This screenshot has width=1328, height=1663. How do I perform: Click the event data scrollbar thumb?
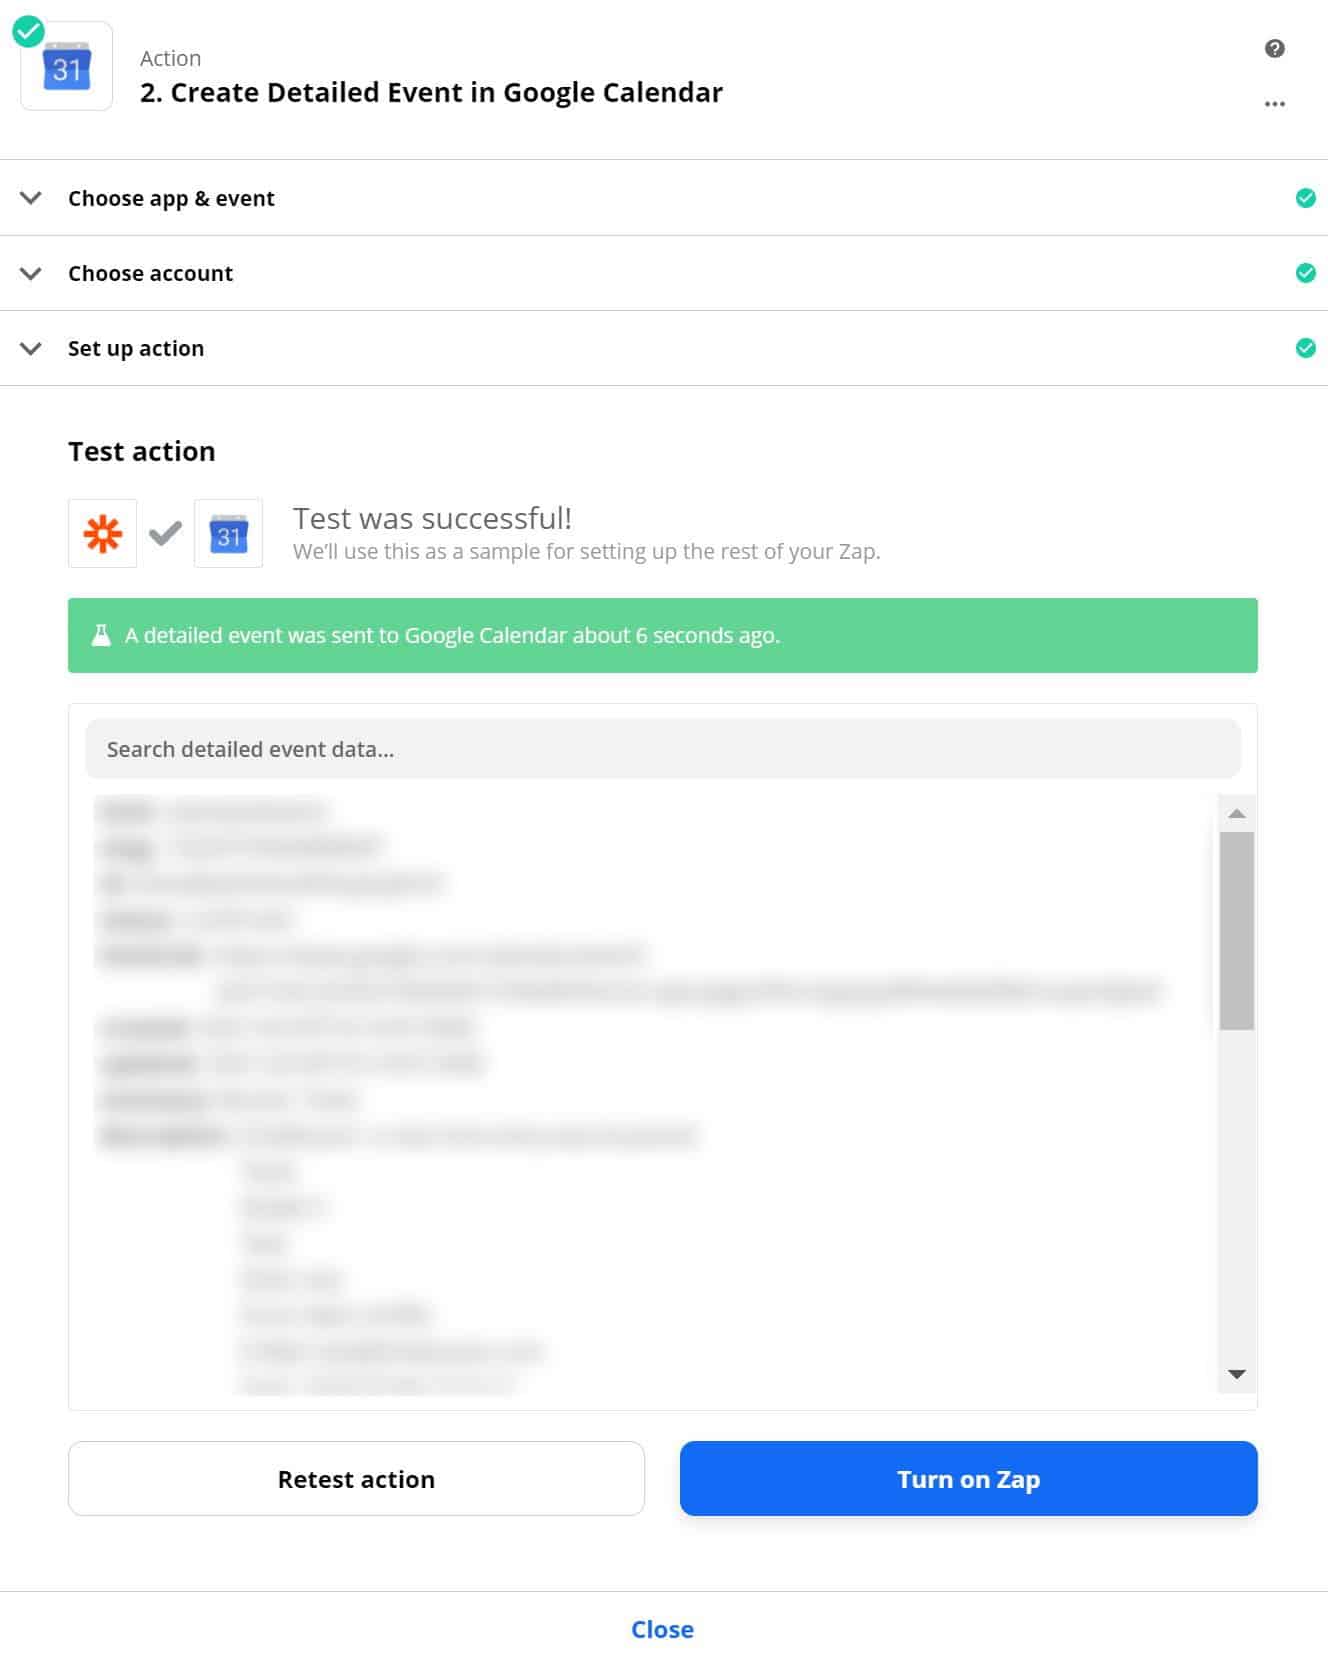tap(1237, 931)
